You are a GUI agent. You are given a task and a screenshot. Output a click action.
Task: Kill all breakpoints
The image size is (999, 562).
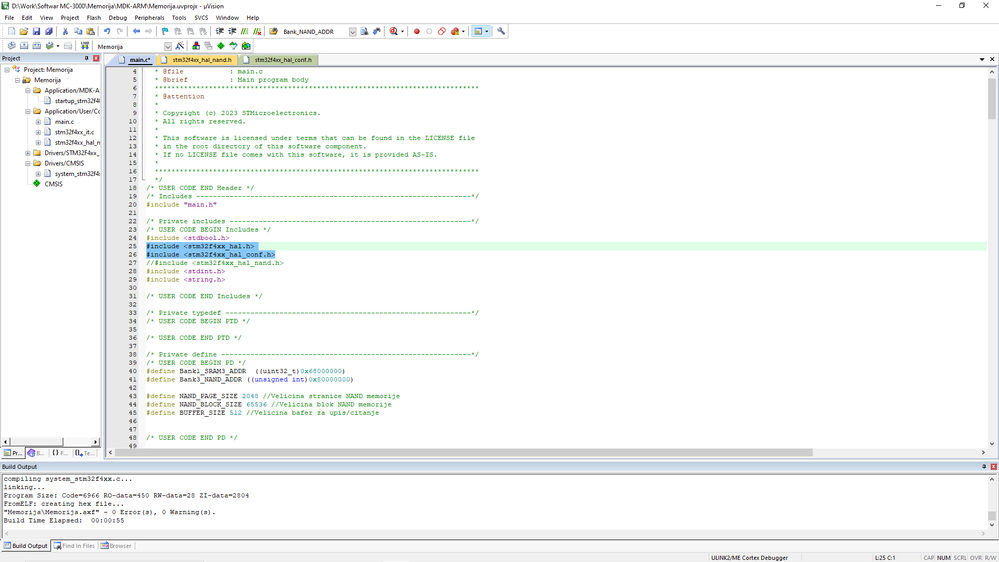pyautogui.click(x=454, y=31)
